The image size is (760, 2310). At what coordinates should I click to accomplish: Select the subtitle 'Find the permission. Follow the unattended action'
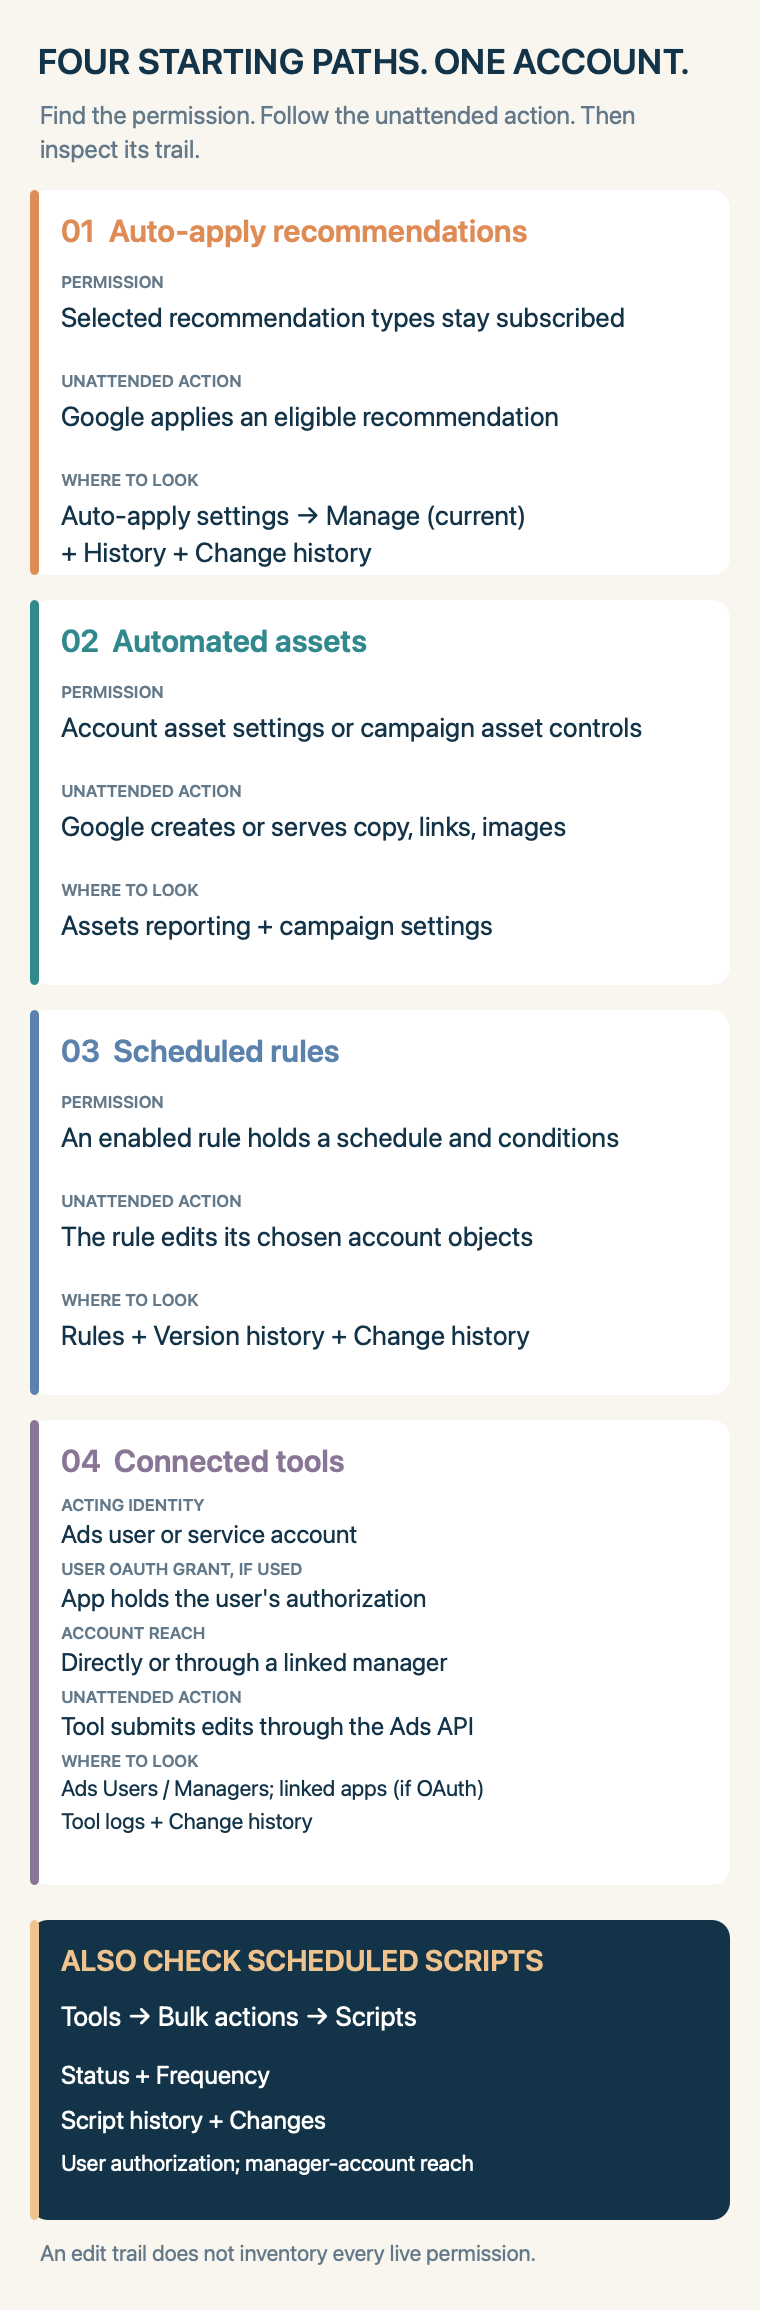point(307,115)
